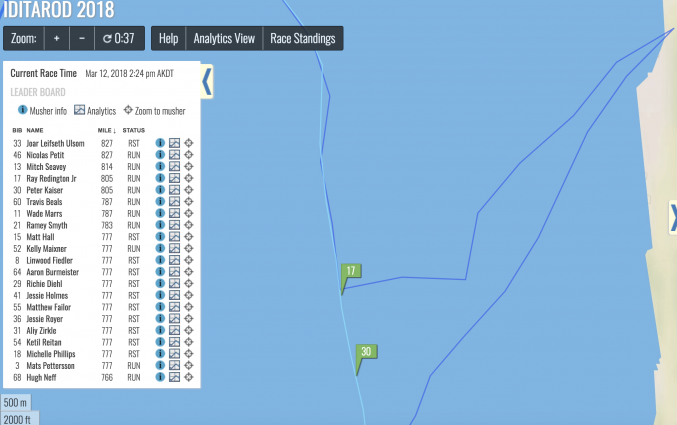Image resolution: width=677 pixels, height=425 pixels.
Task: Open analytics for Jessie Holmes
Action: click(x=174, y=295)
